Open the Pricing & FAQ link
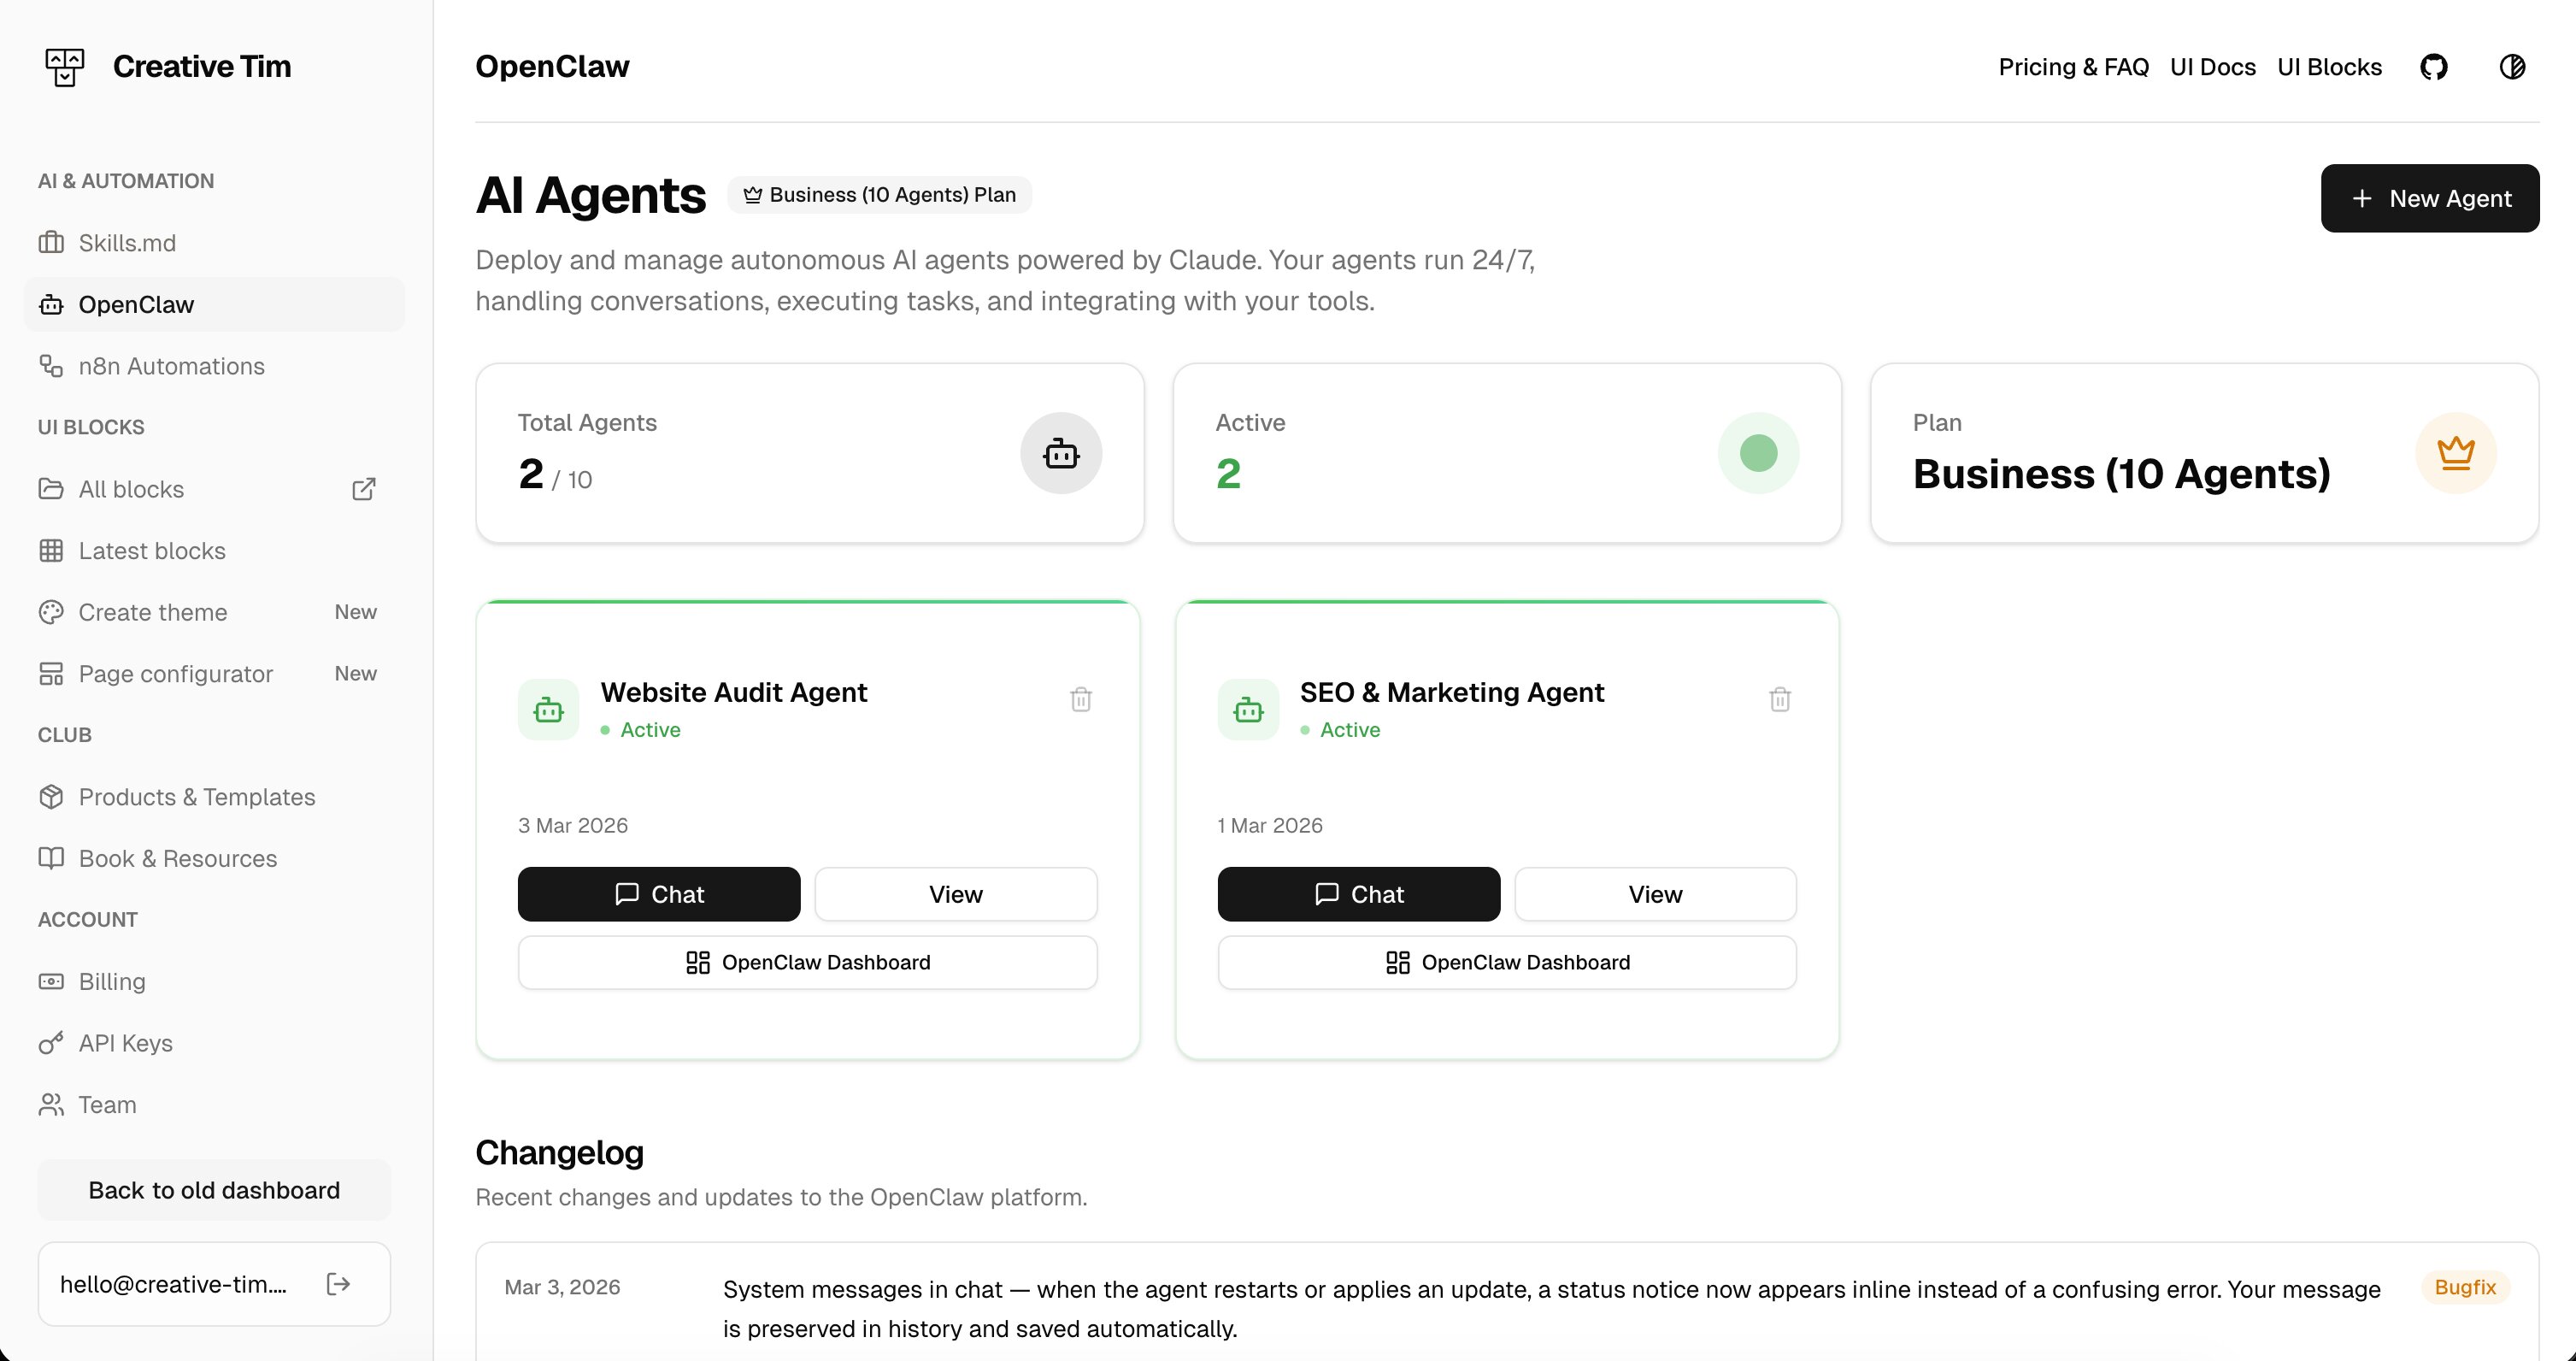 click(2073, 67)
